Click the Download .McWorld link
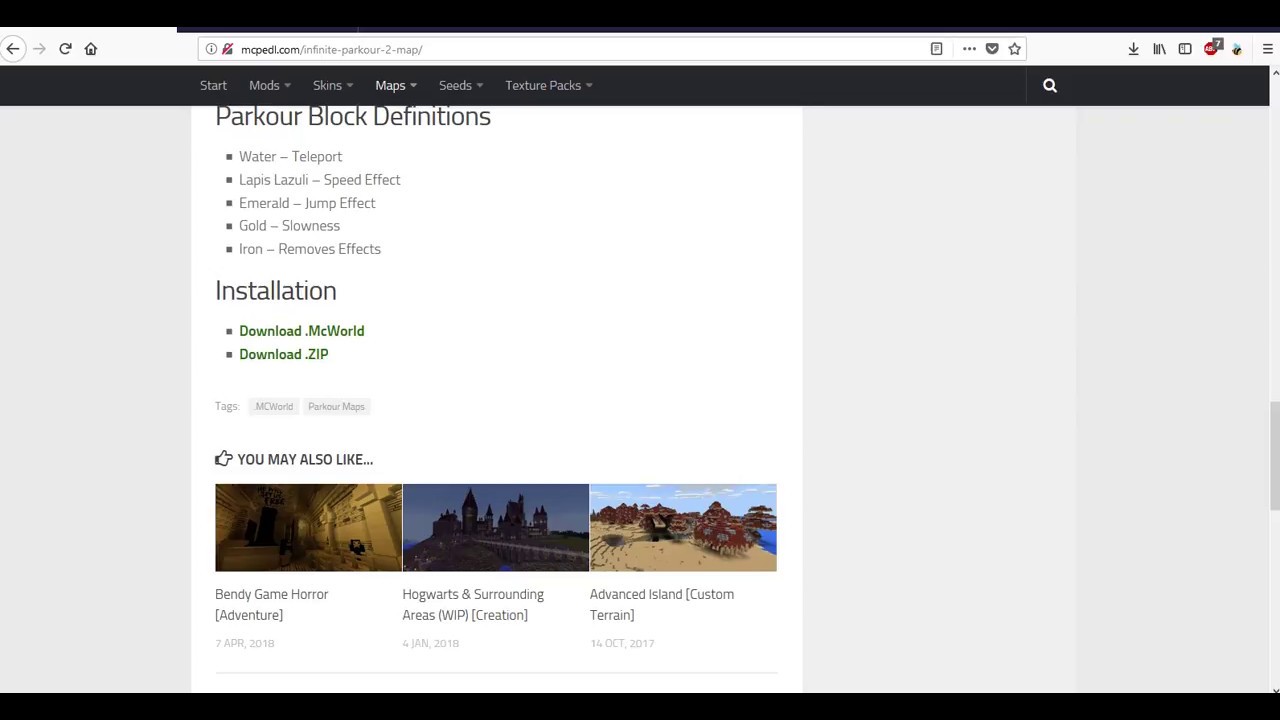The height and width of the screenshot is (720, 1280). pos(301,331)
